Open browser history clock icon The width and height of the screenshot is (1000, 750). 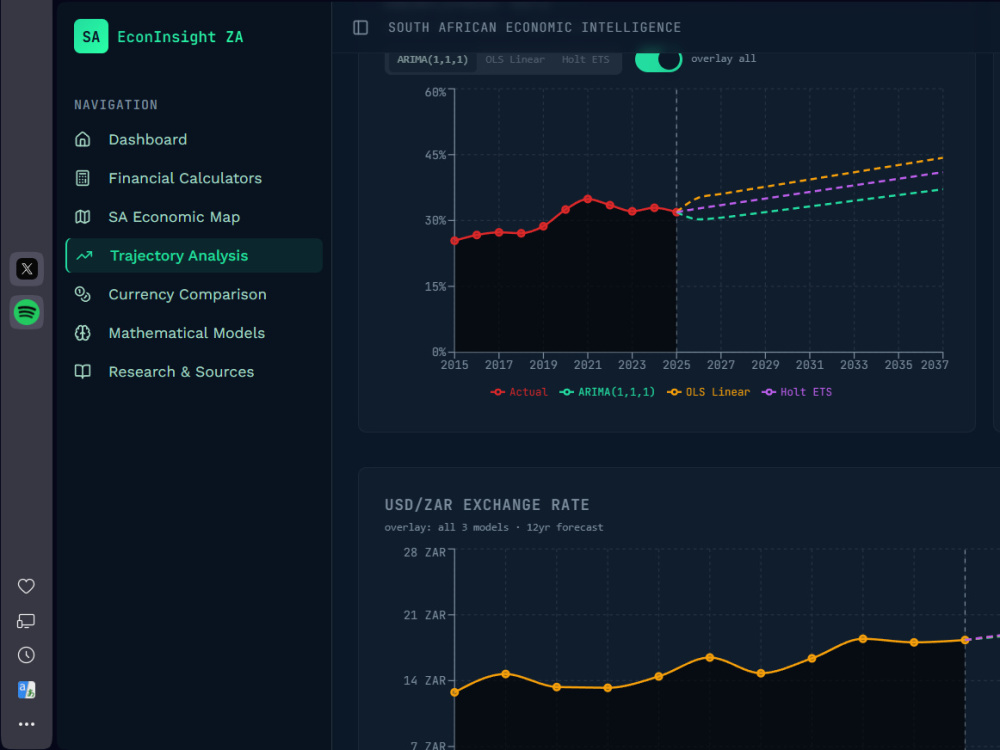26,655
